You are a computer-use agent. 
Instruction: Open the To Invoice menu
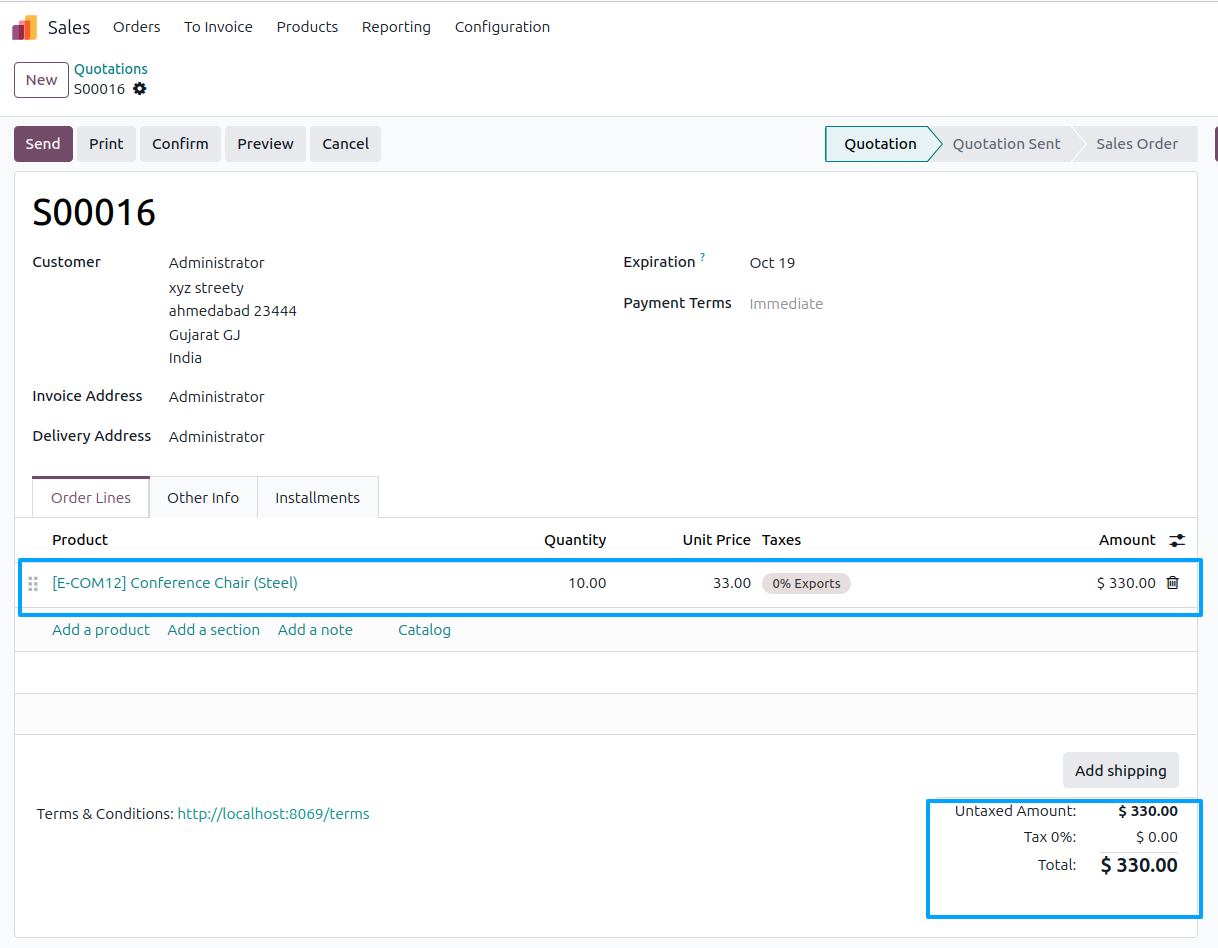coord(218,27)
